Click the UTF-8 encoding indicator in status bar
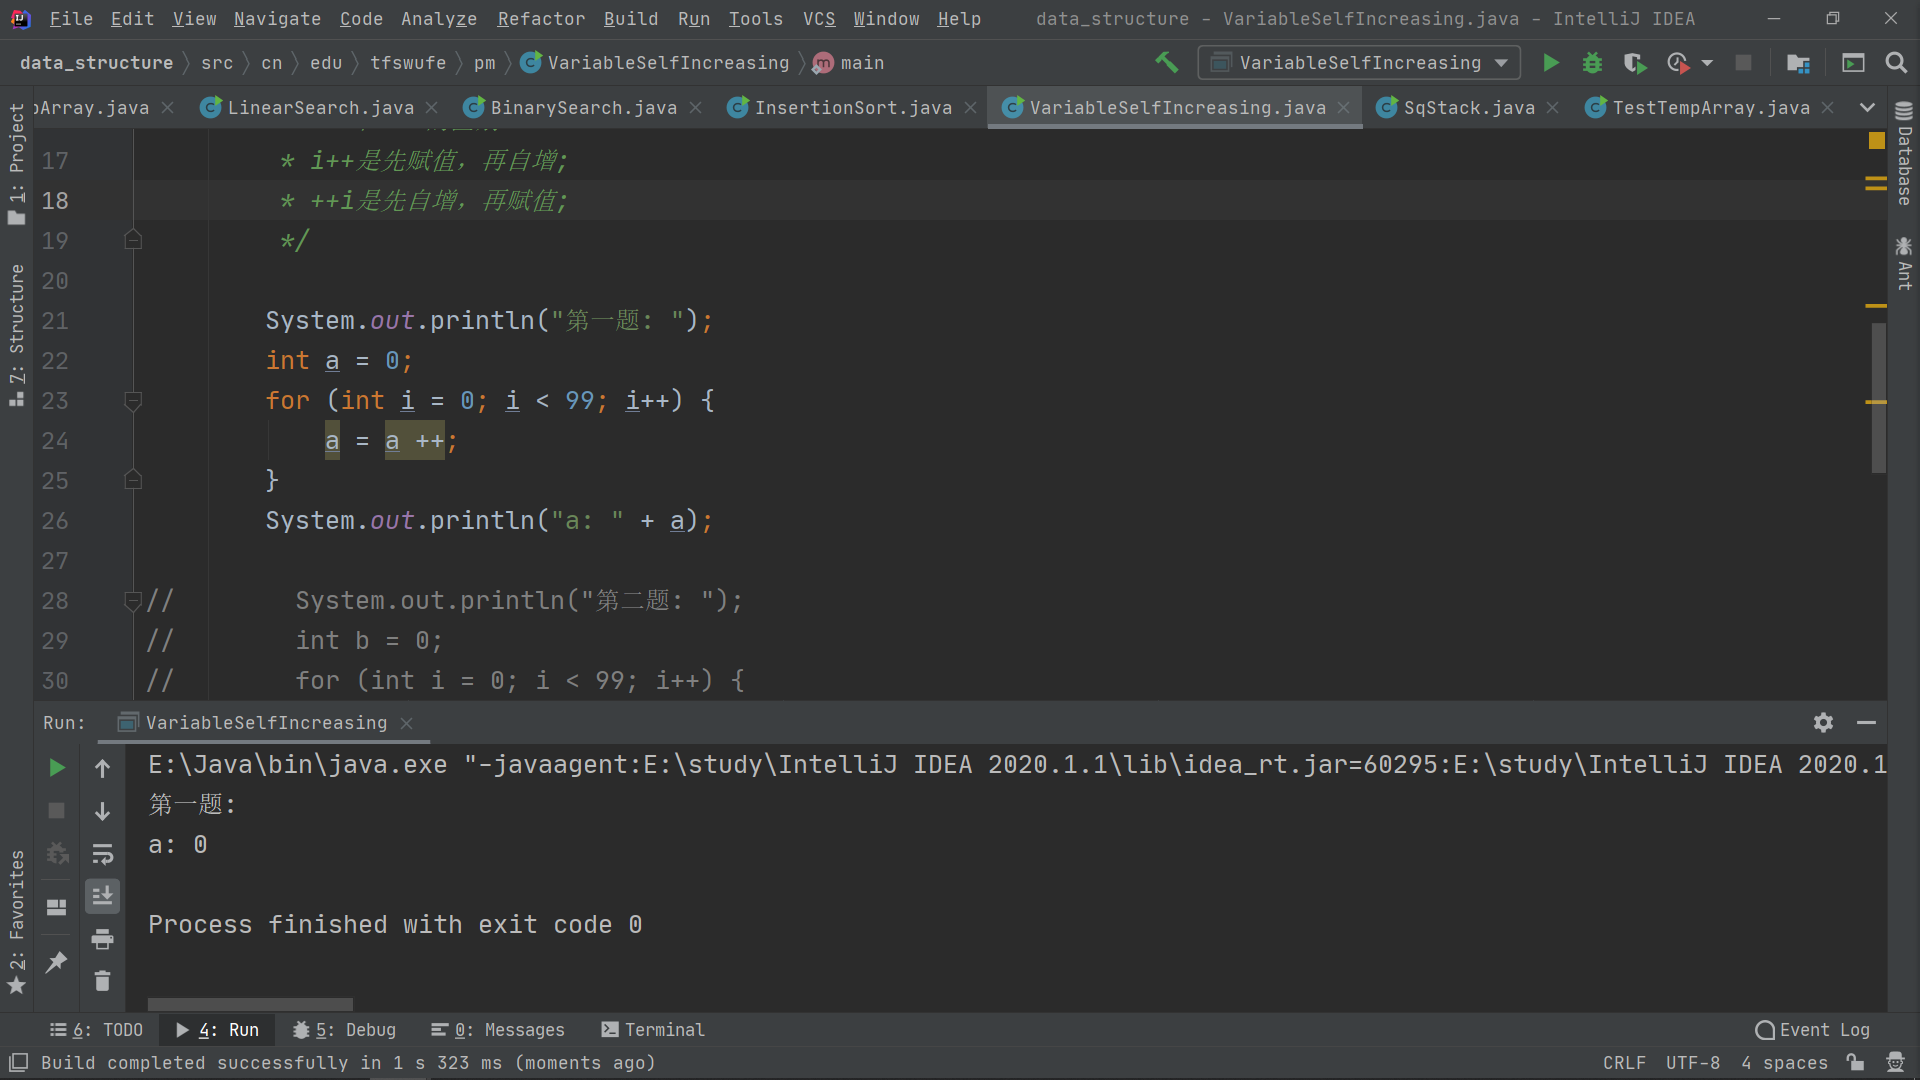The height and width of the screenshot is (1080, 1920). [x=1692, y=1063]
